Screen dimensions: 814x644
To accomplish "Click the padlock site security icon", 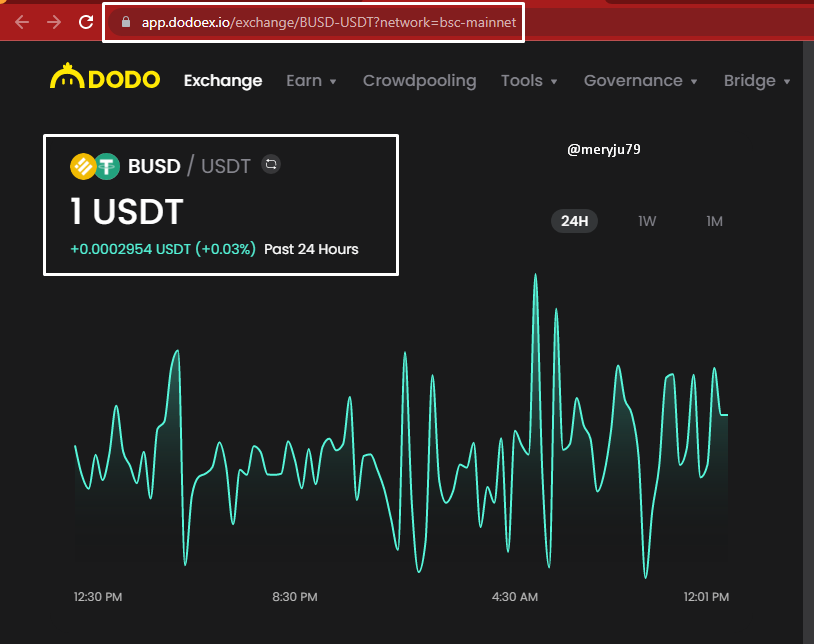I will pyautogui.click(x=126, y=22).
